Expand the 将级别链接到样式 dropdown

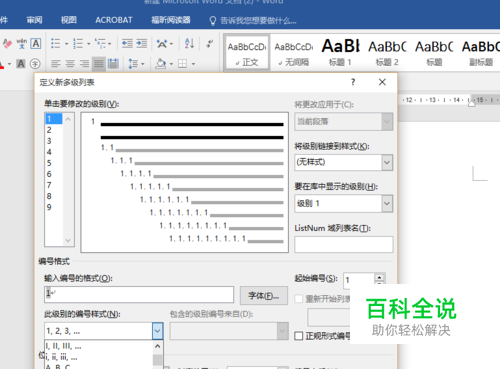pos(387,163)
